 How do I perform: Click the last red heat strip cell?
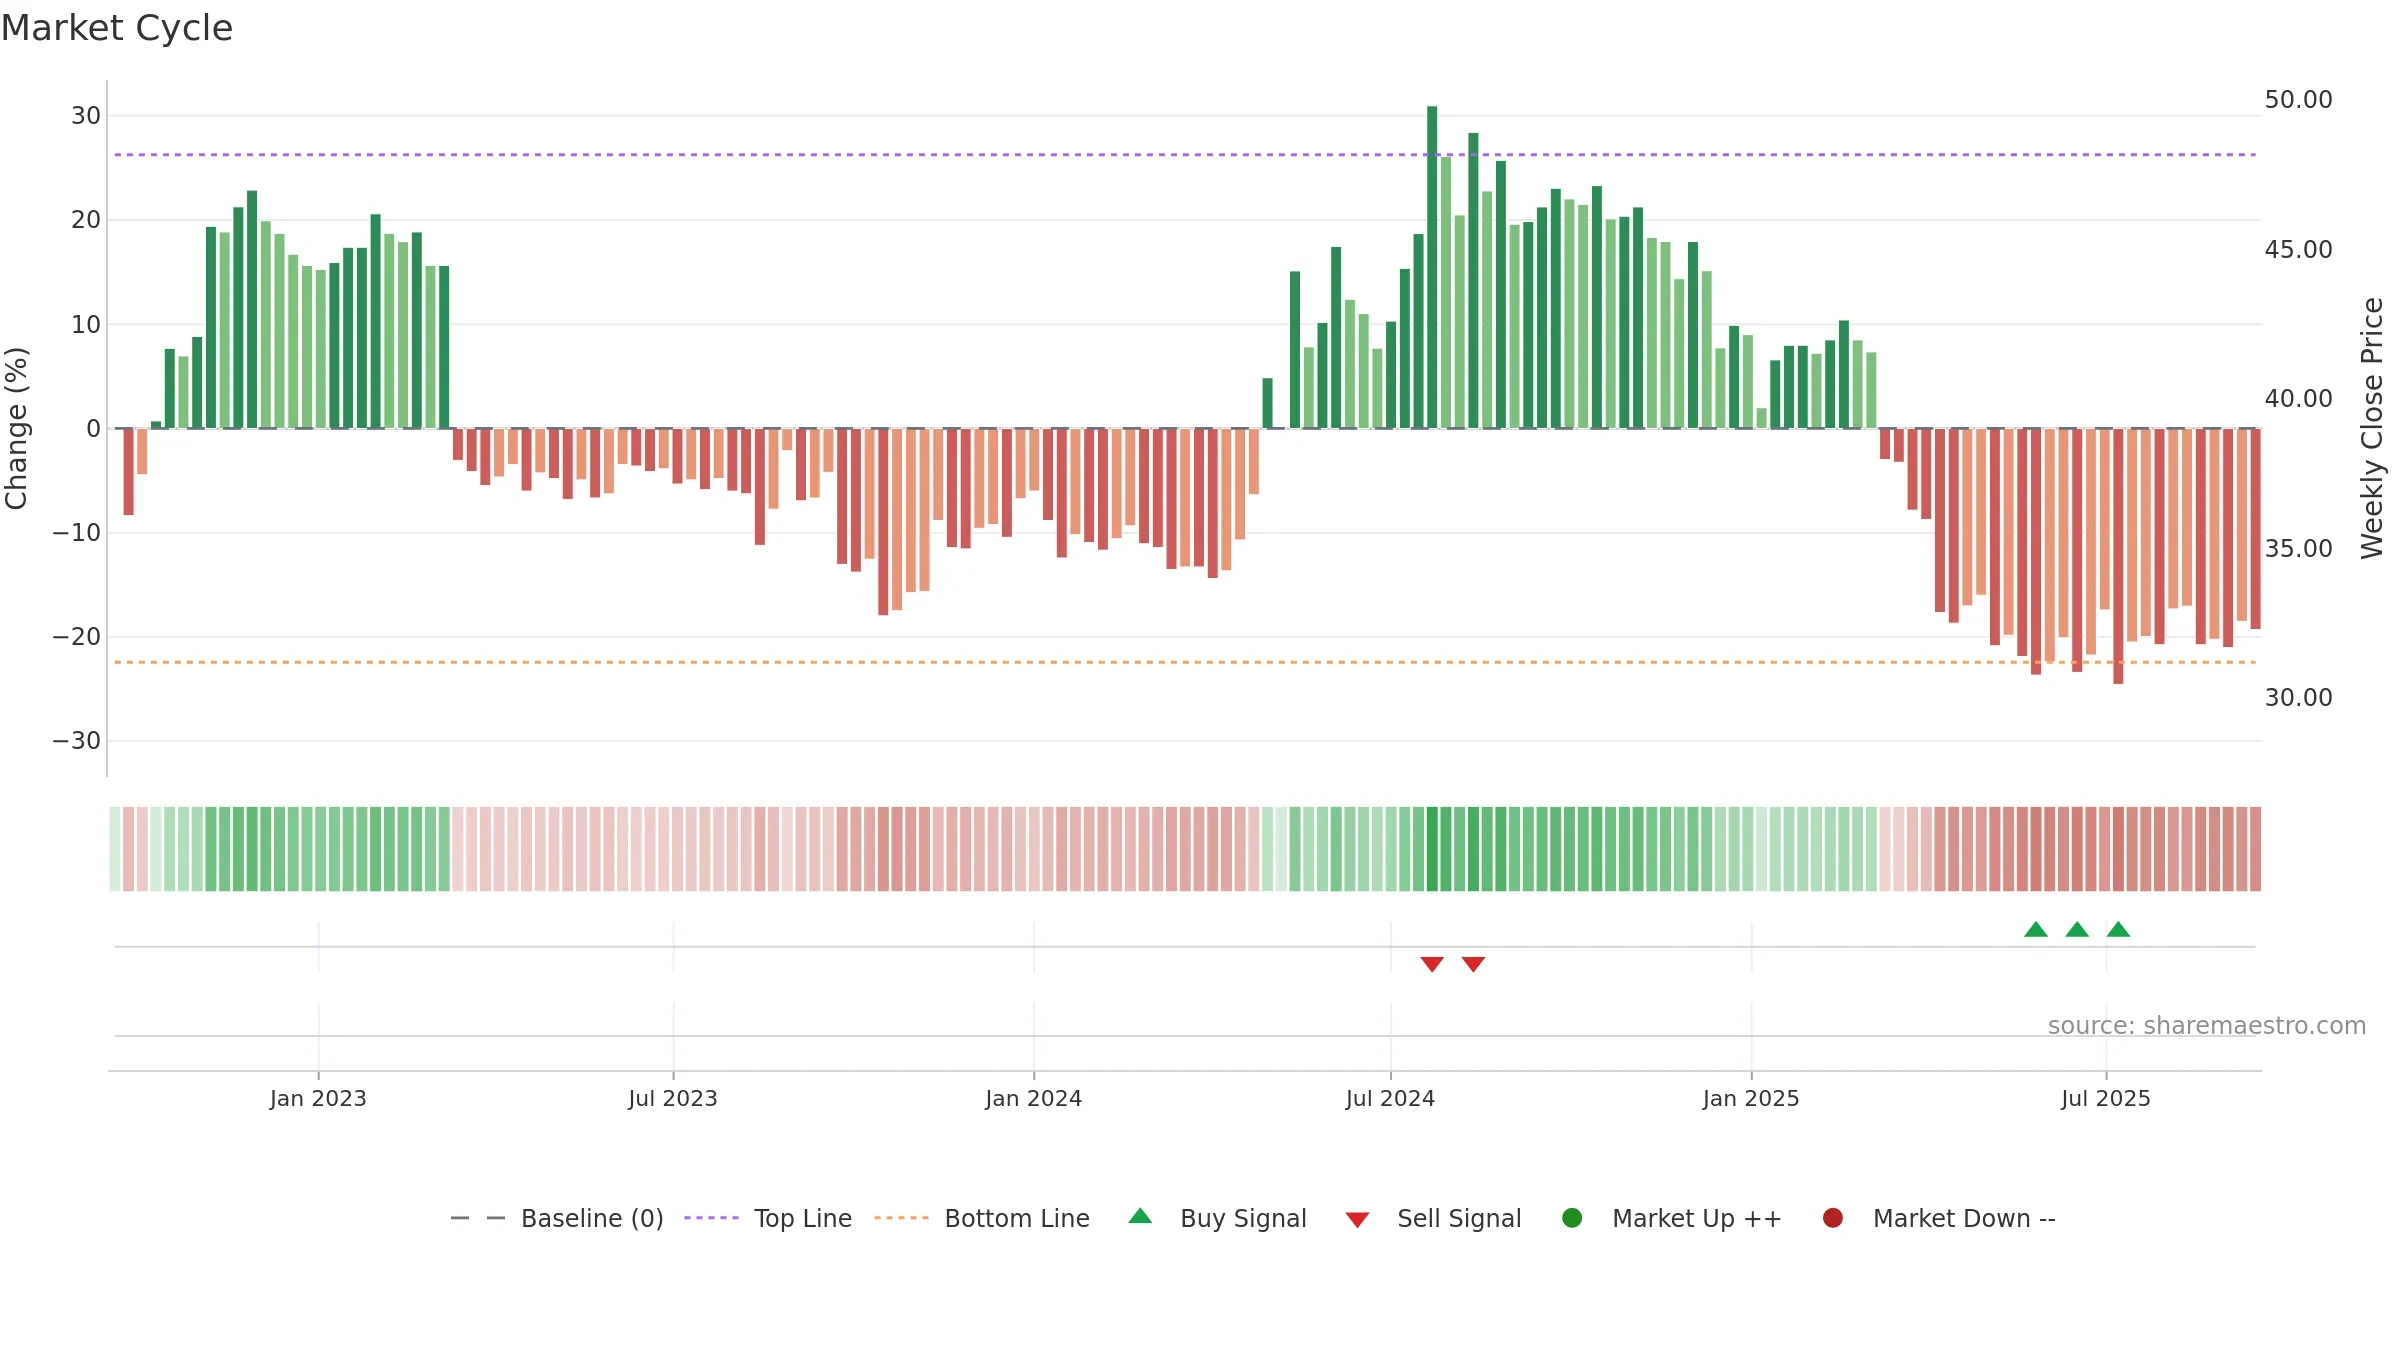[2255, 849]
